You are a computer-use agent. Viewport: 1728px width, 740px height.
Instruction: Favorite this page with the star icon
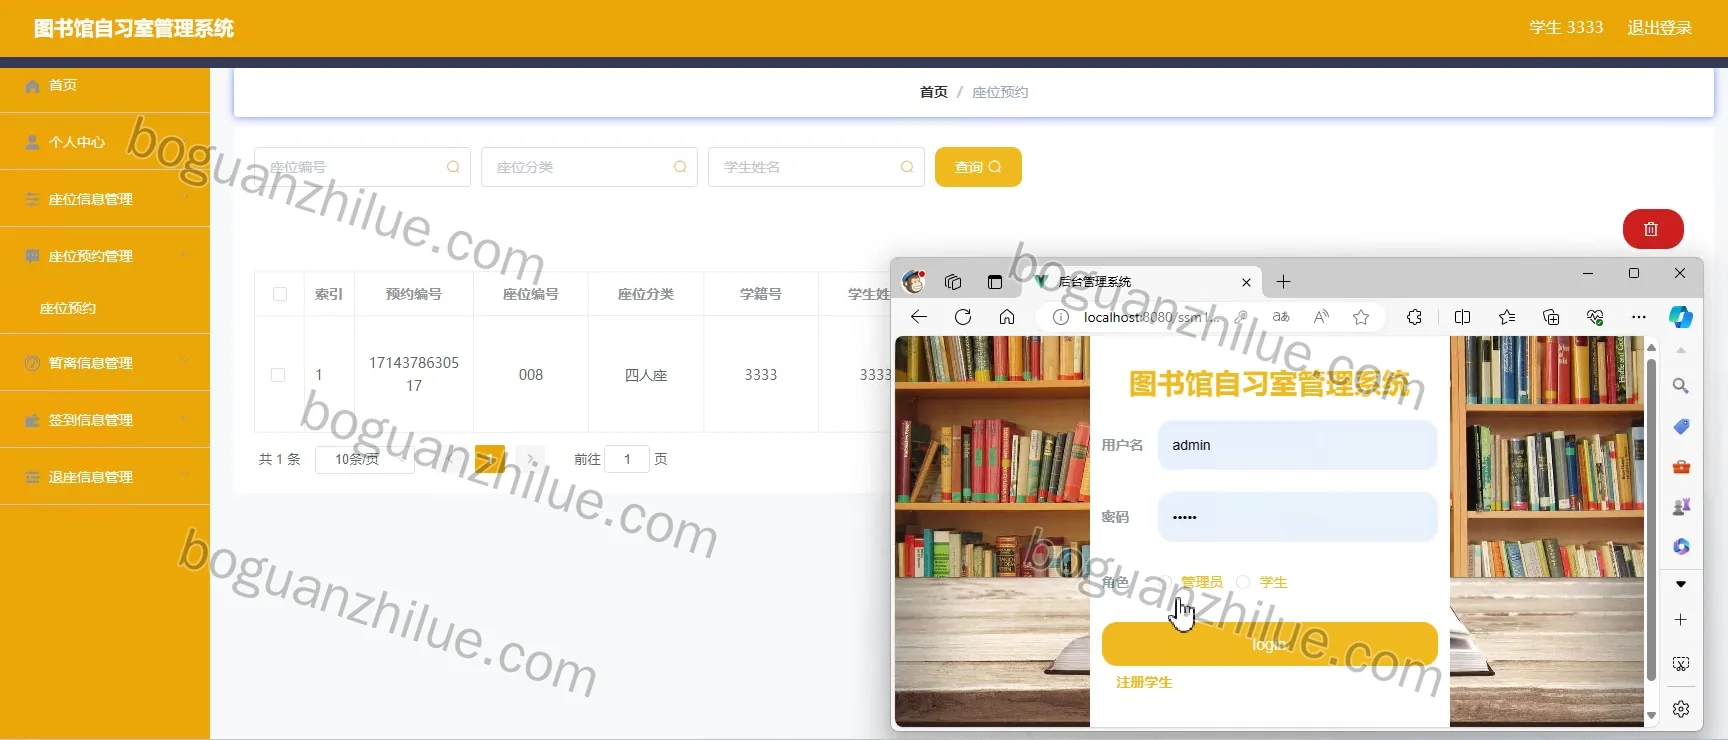pyautogui.click(x=1361, y=317)
